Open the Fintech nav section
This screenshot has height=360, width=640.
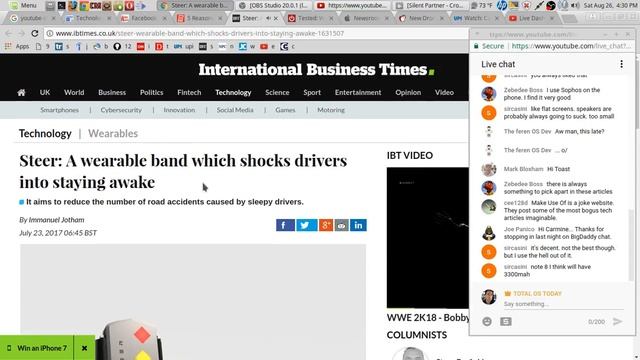189,93
